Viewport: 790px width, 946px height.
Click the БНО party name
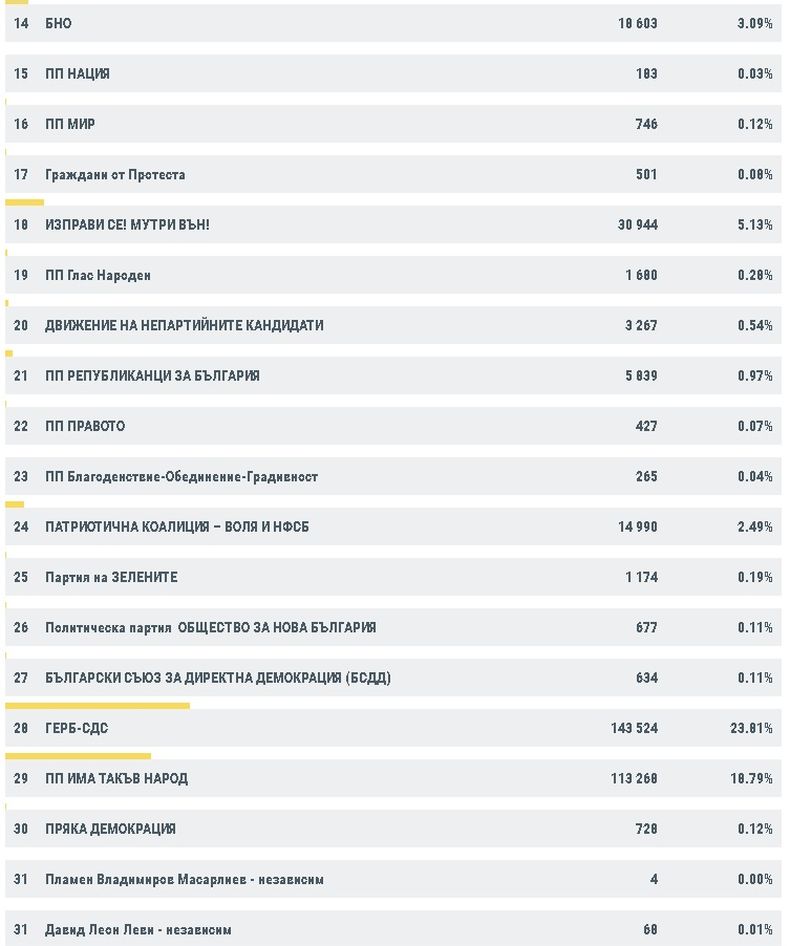pos(58,23)
